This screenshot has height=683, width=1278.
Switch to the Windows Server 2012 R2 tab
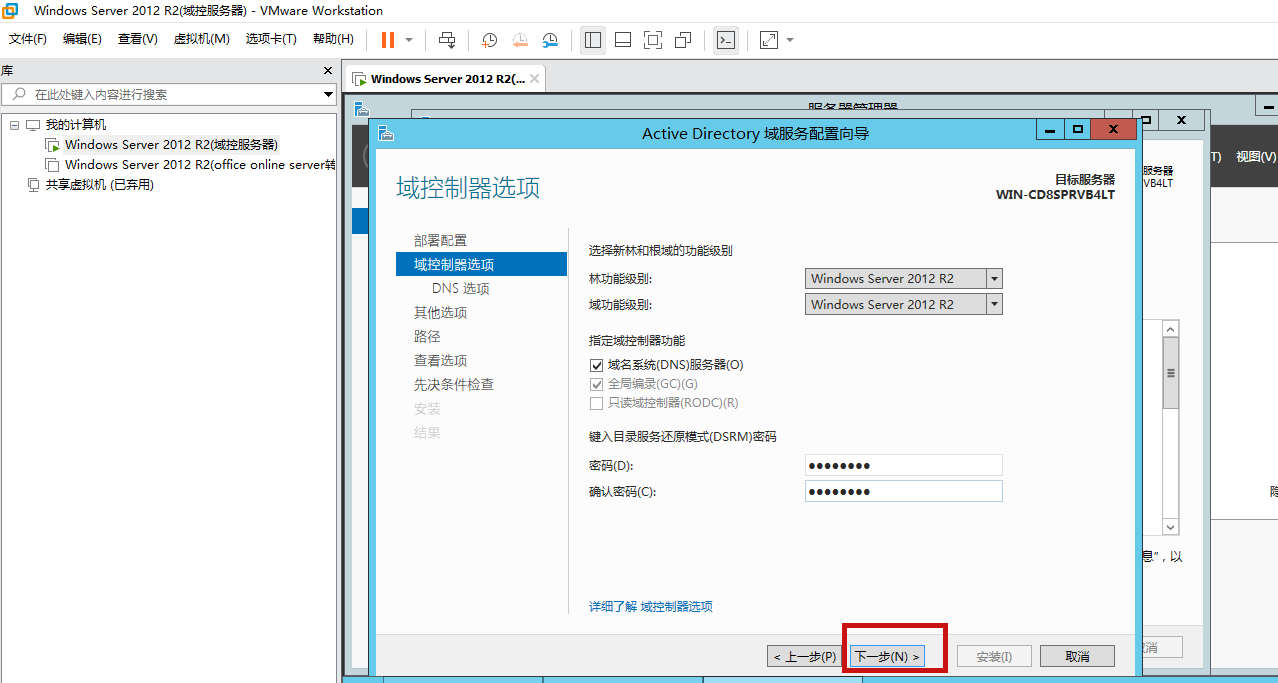coord(447,79)
